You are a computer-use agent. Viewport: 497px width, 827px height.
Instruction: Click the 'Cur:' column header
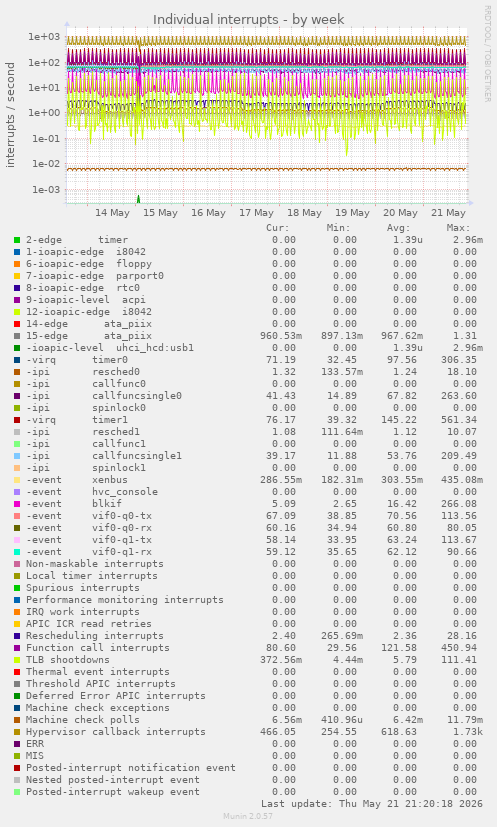point(278,228)
